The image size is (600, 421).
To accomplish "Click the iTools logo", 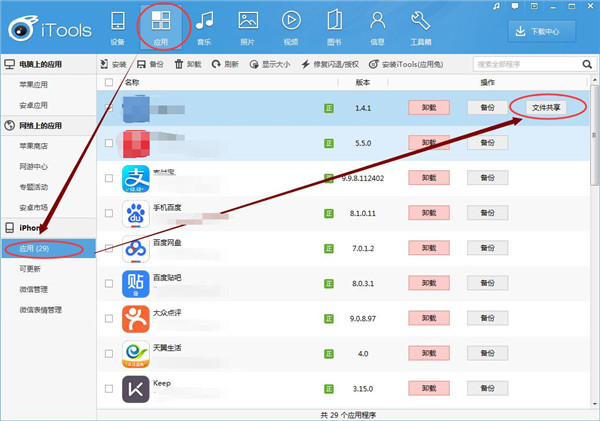I will (50, 29).
